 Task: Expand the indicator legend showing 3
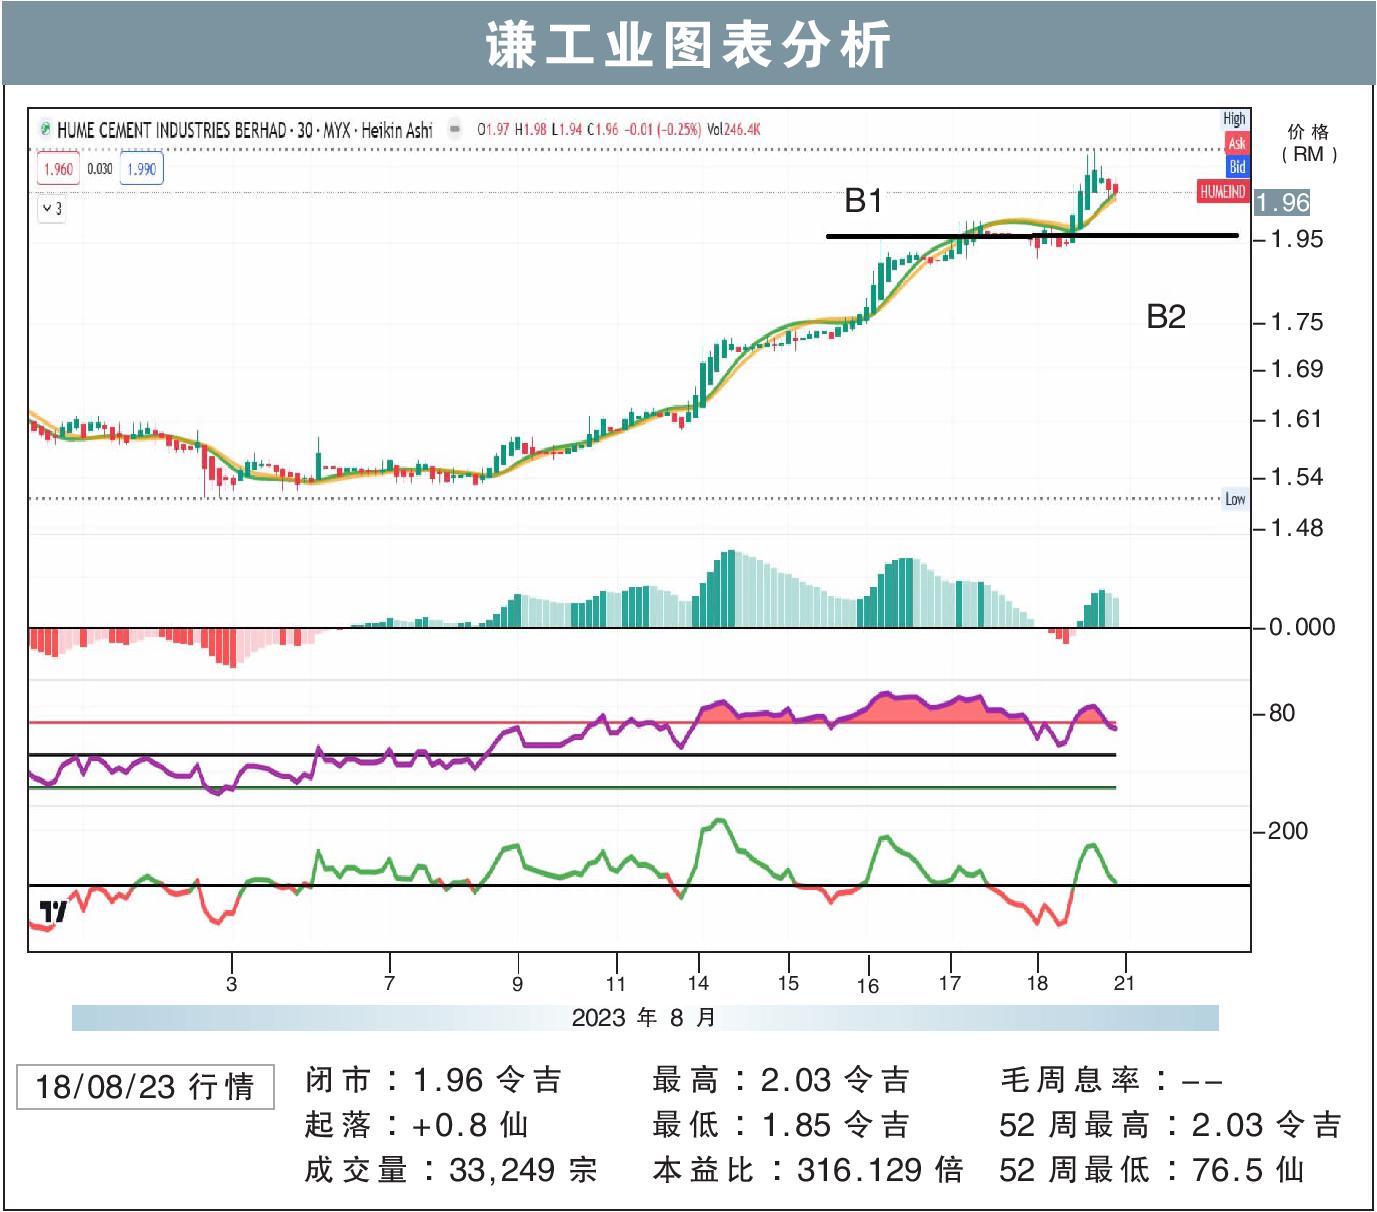pos(52,209)
